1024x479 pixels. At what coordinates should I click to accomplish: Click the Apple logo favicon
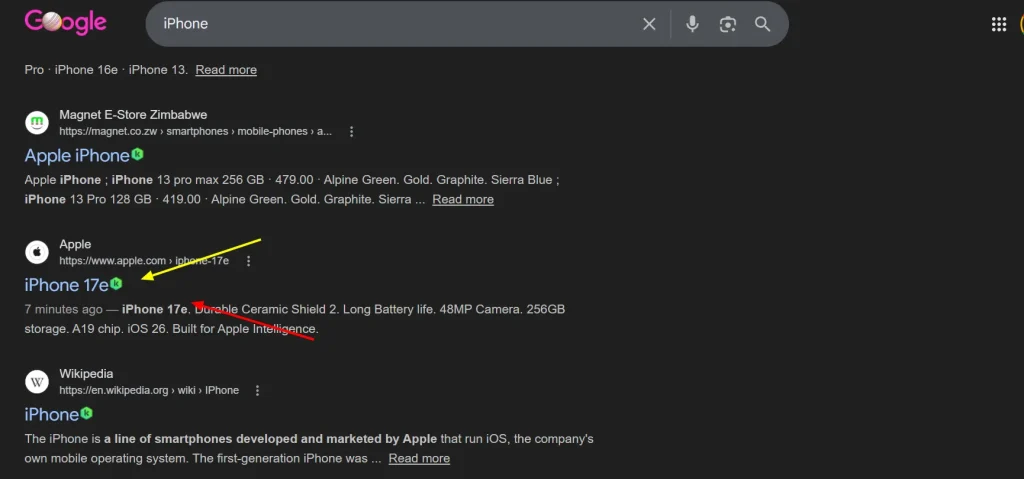pos(37,252)
